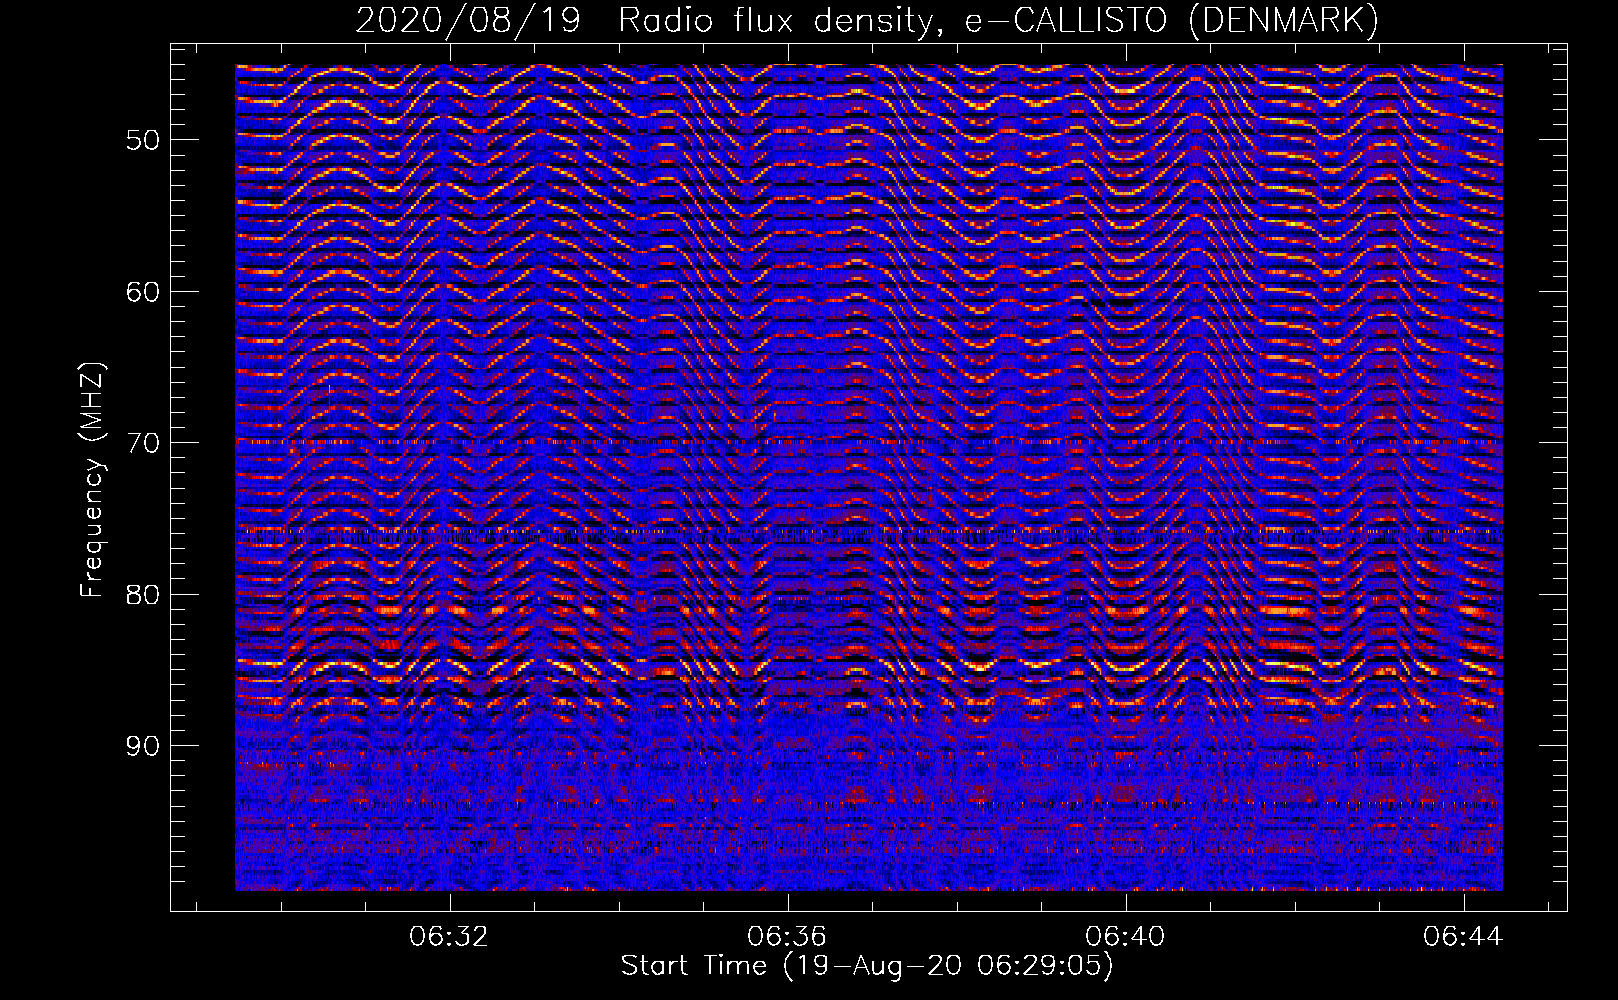Select the '60' frequency axis label
The width and height of the screenshot is (1618, 1000).
pyautogui.click(x=143, y=292)
